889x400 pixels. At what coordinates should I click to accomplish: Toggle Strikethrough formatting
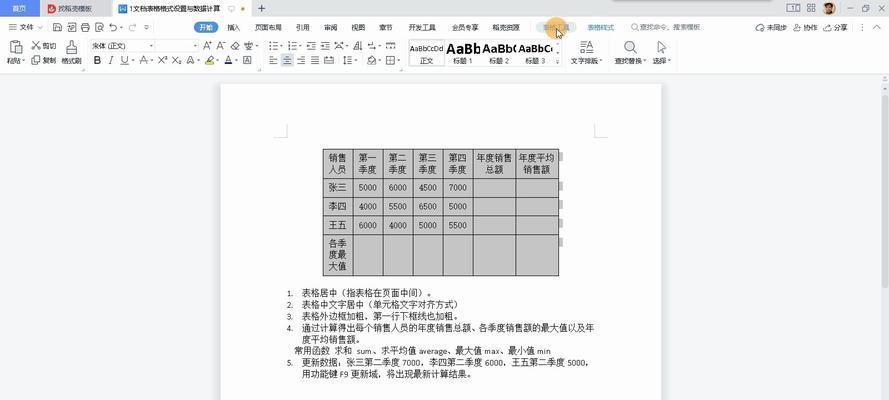(x=143, y=61)
